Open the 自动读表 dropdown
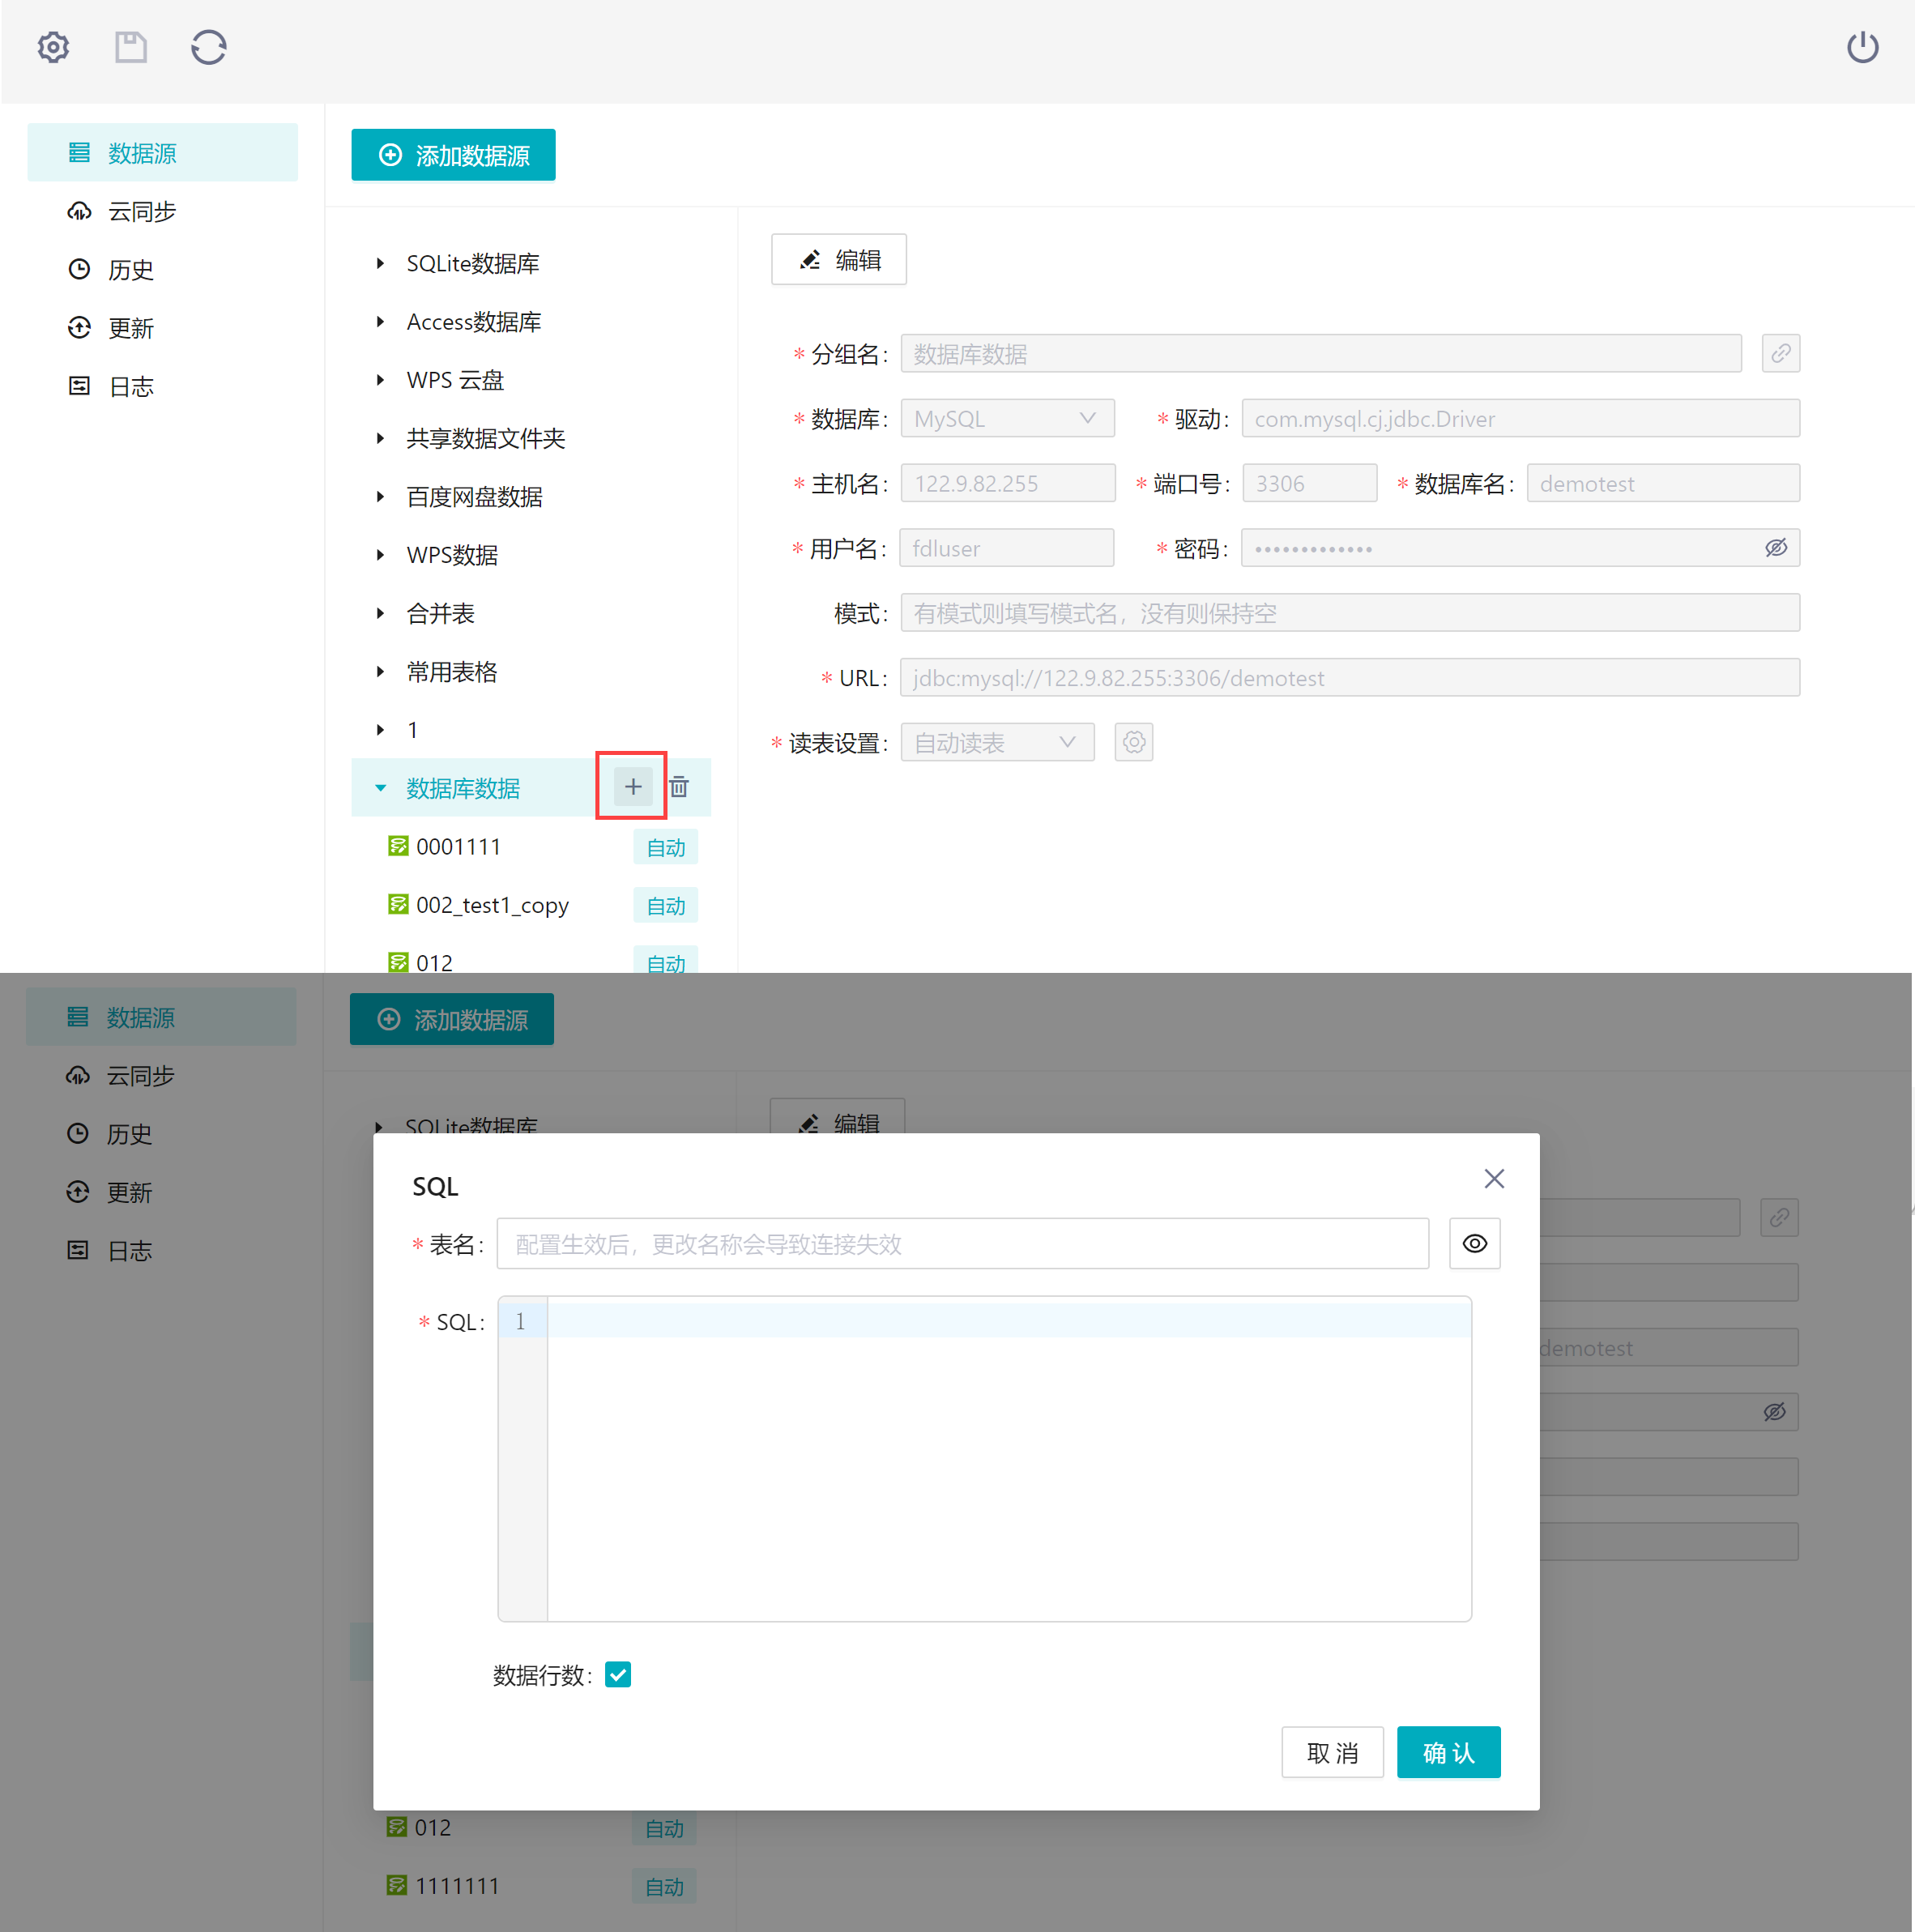Image resolution: width=1915 pixels, height=1932 pixels. tap(997, 743)
